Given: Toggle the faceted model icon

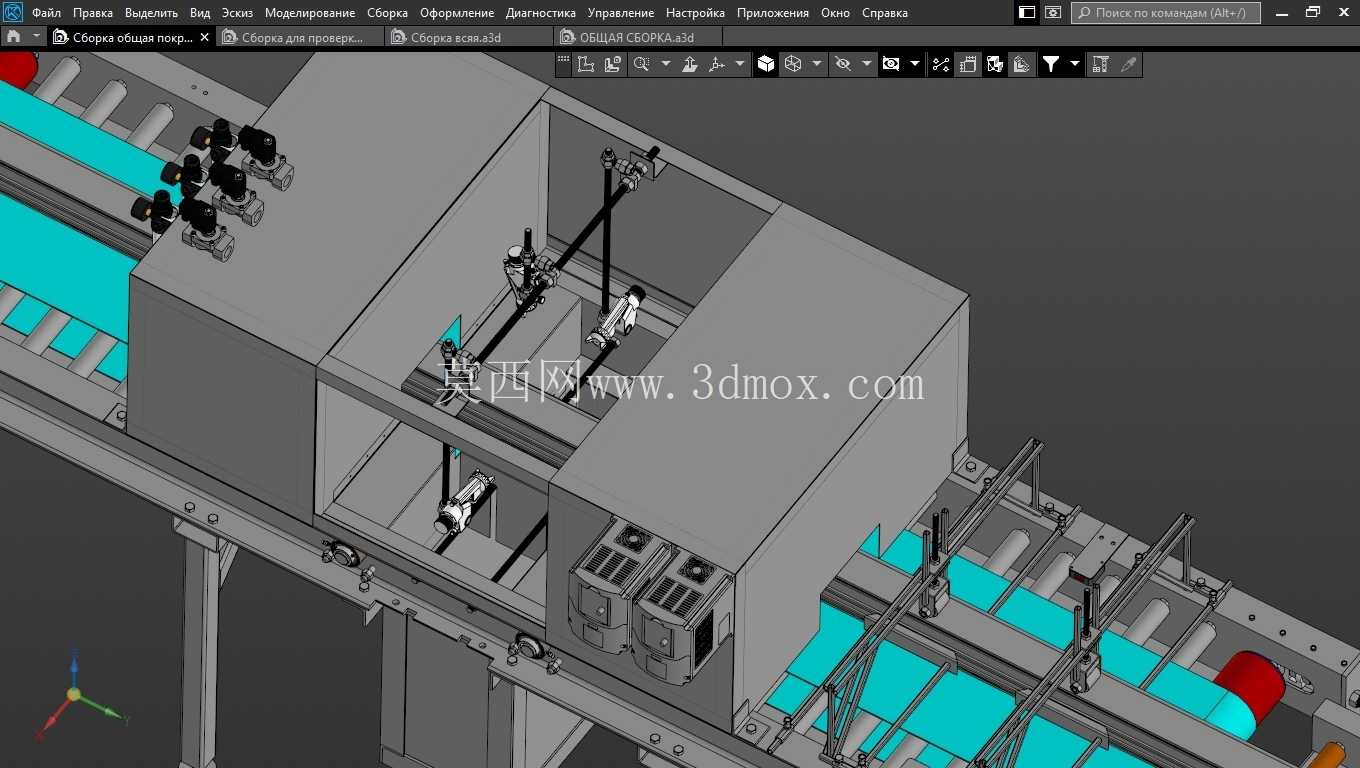Looking at the screenshot, I should pos(995,64).
